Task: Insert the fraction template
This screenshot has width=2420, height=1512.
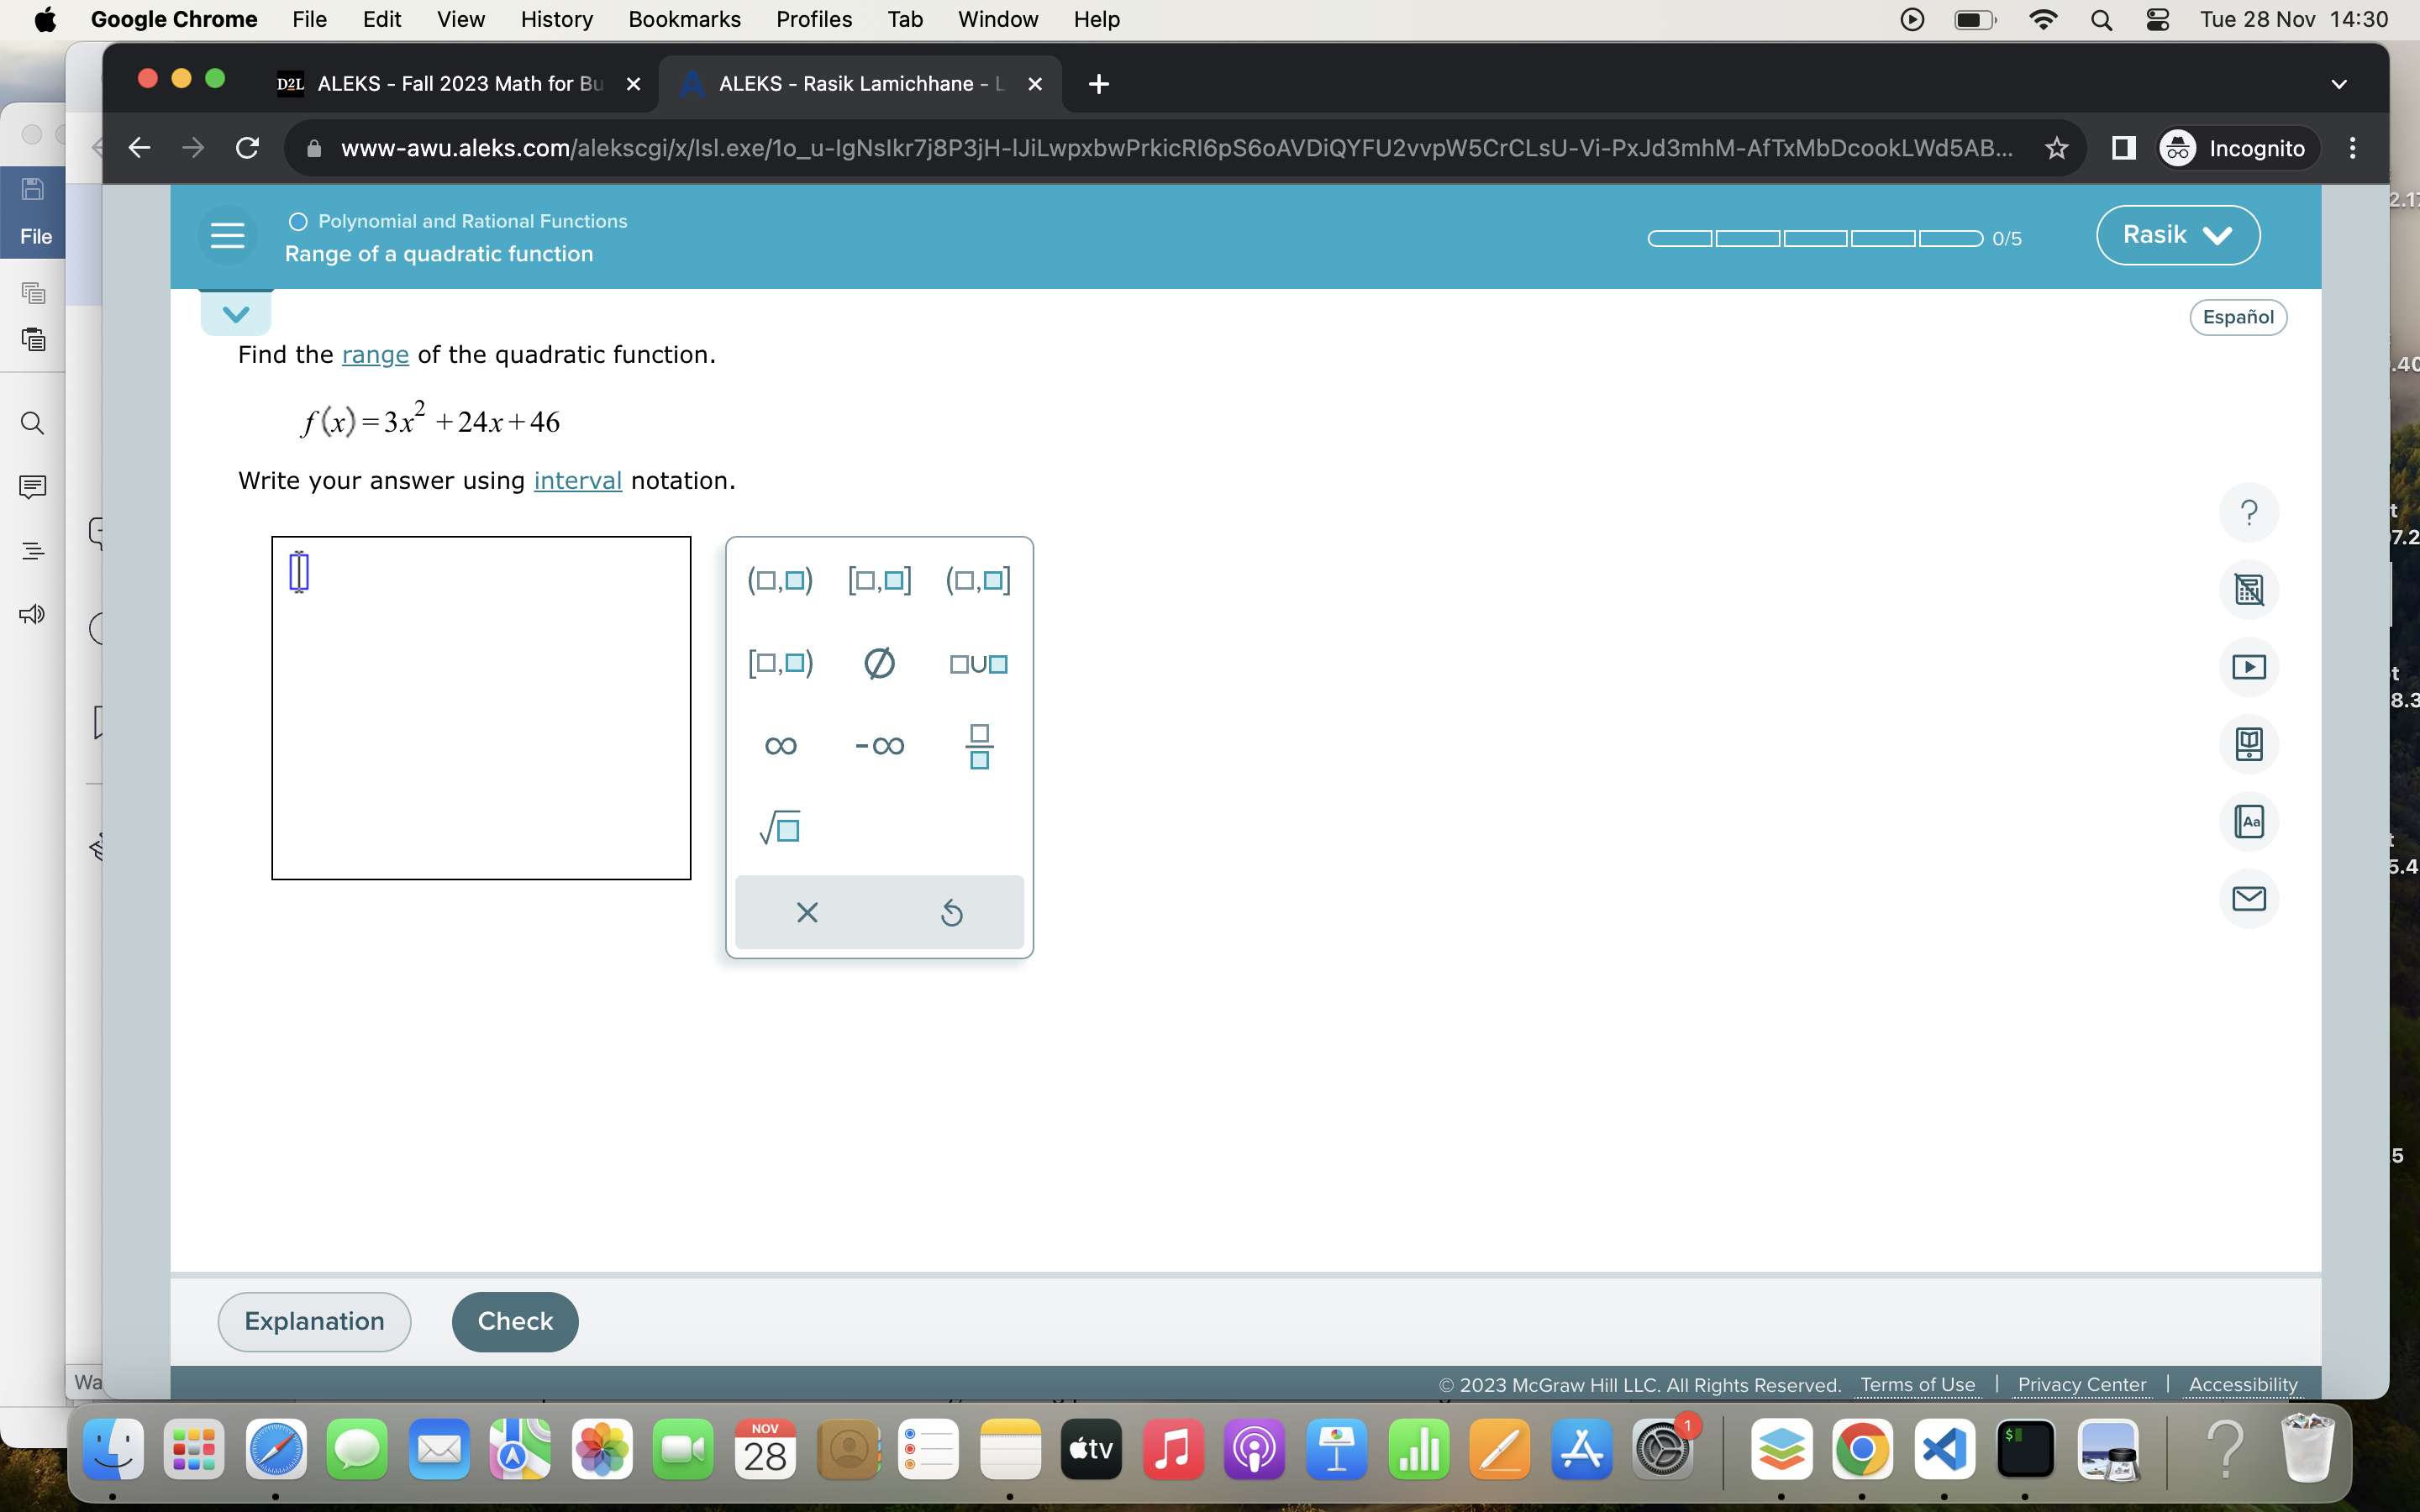Action: click(979, 746)
